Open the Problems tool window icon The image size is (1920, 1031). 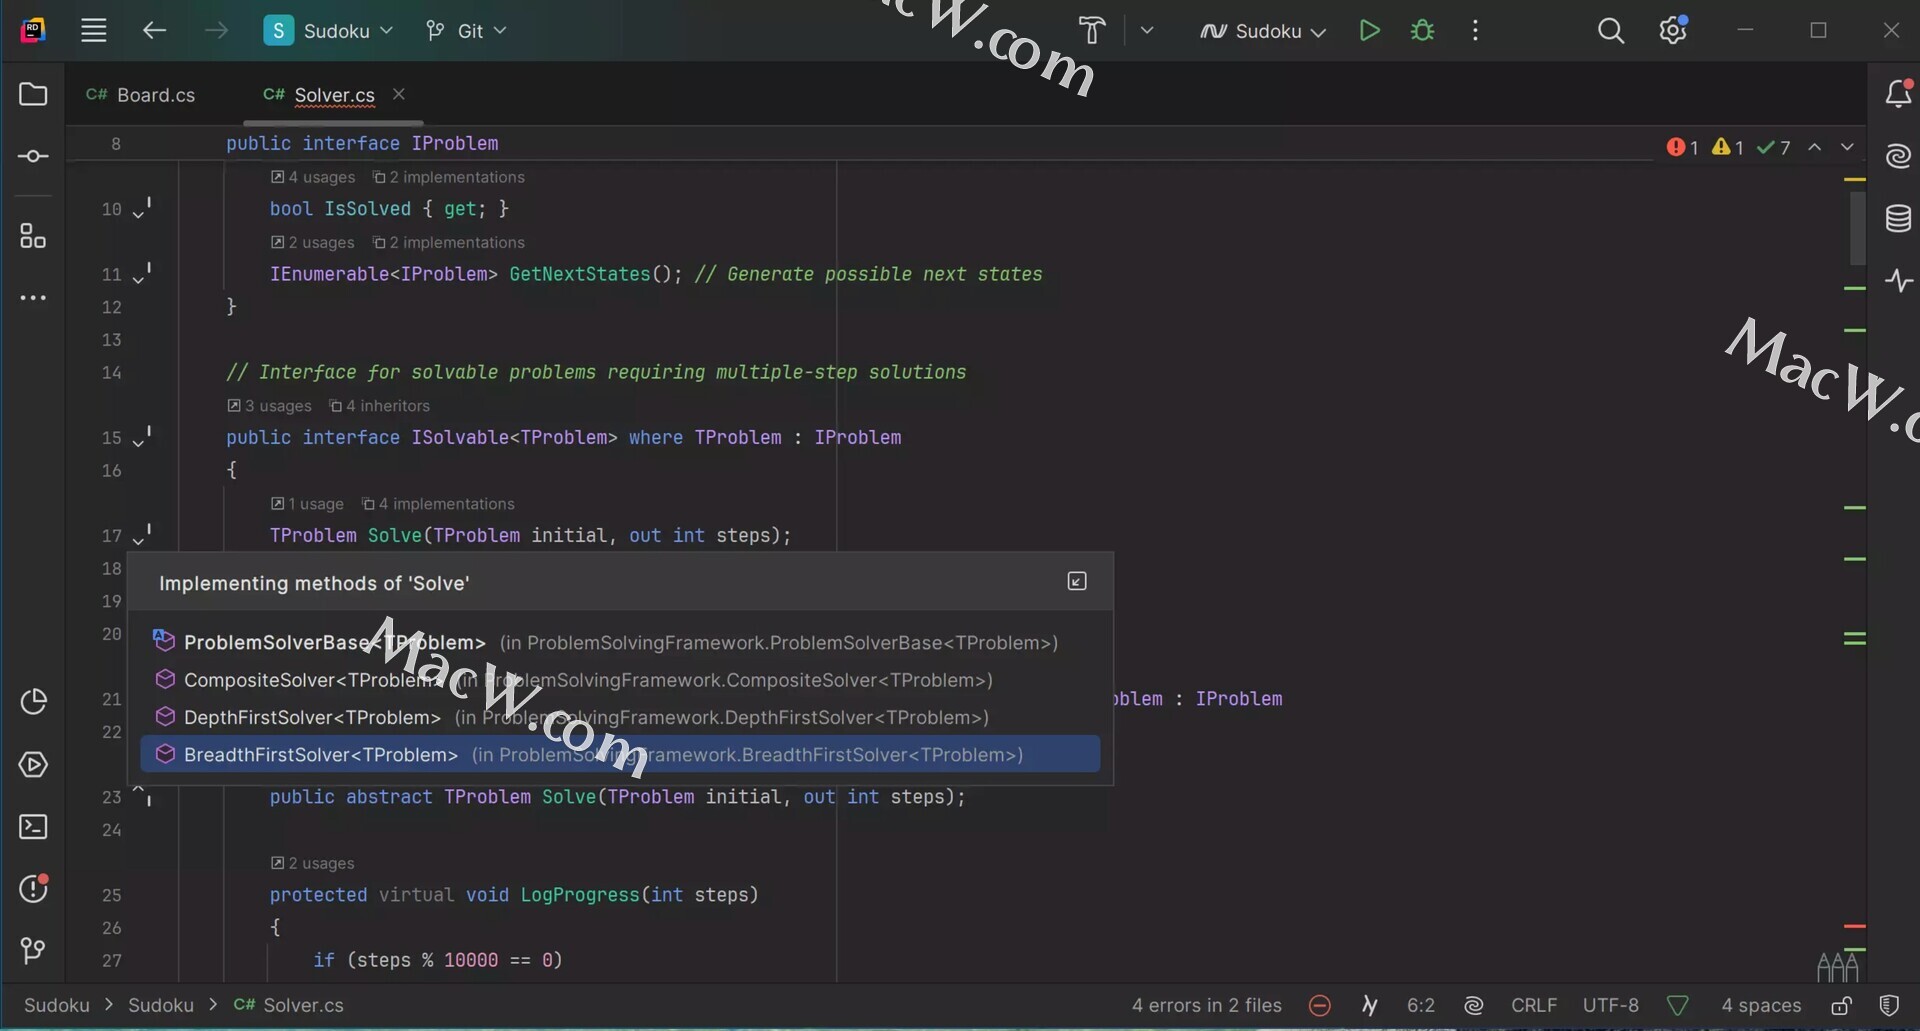tap(33, 888)
